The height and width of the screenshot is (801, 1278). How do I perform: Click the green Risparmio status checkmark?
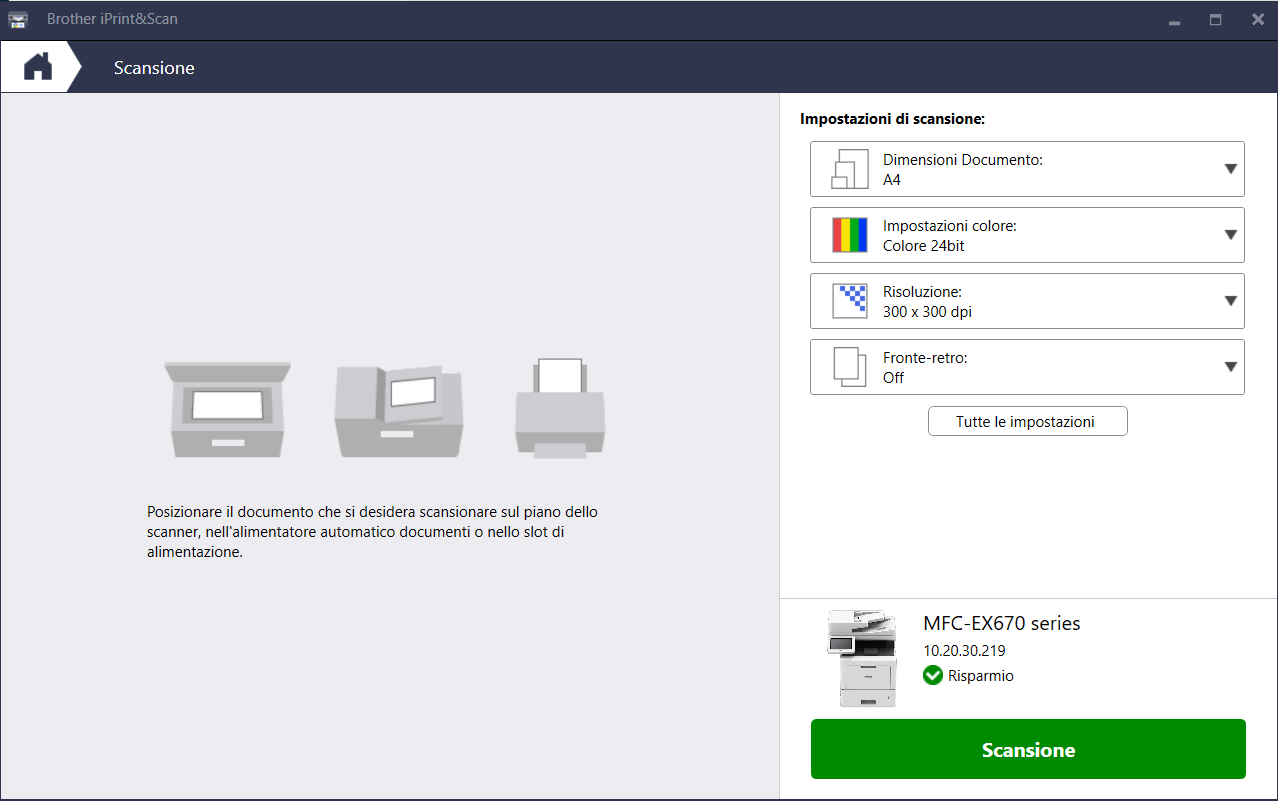(x=933, y=676)
